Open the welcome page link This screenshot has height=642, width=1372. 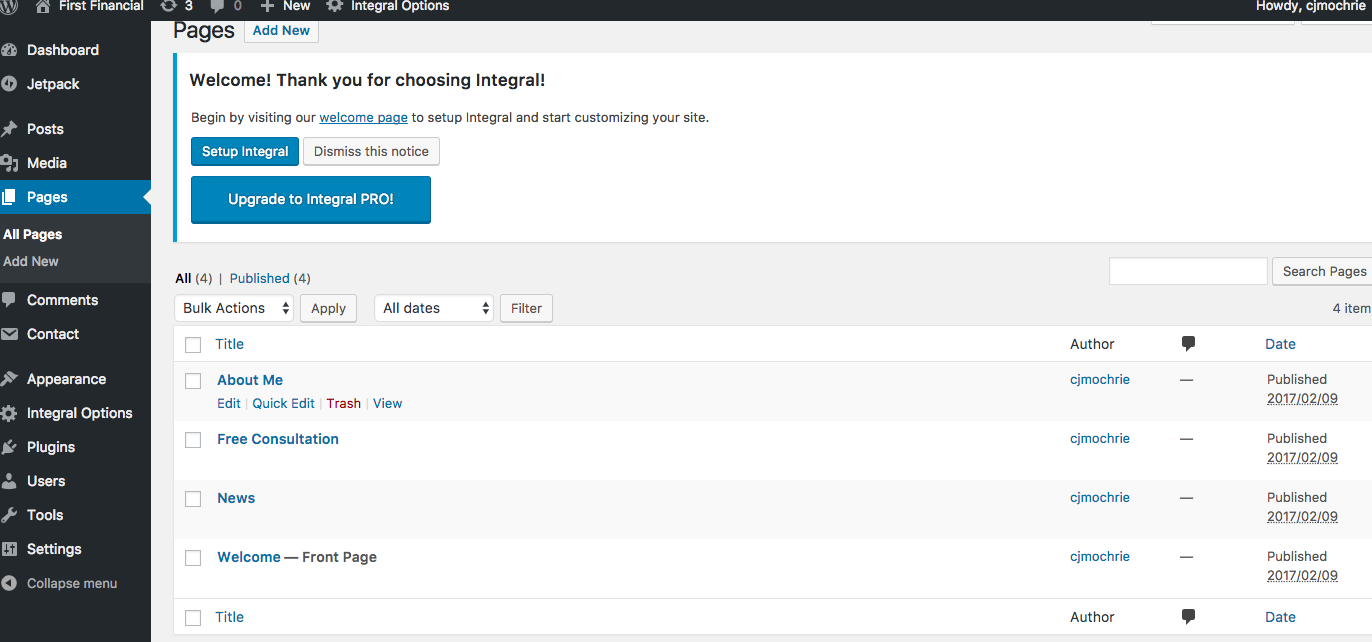pos(363,117)
